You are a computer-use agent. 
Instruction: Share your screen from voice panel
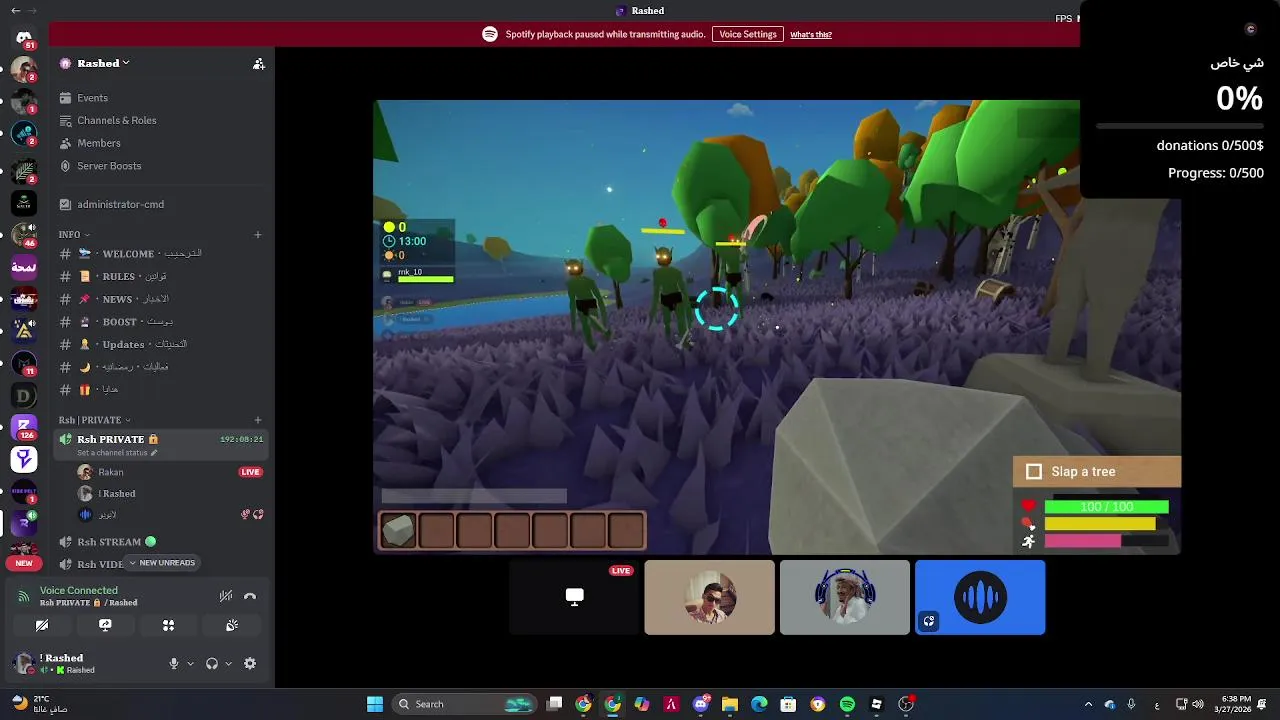(x=105, y=625)
